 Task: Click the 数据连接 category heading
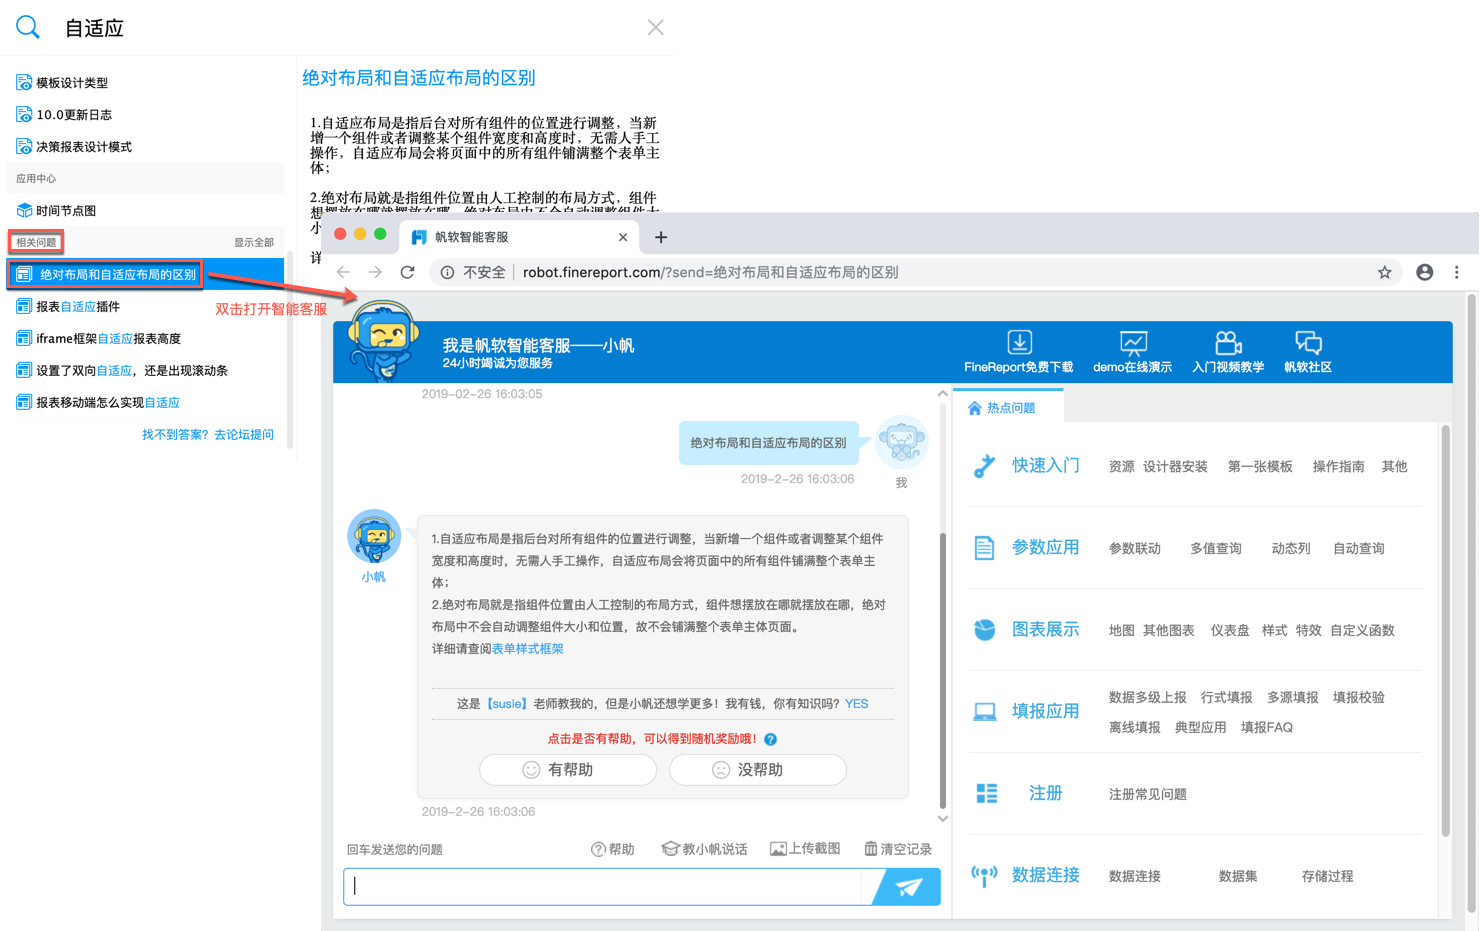point(1045,876)
